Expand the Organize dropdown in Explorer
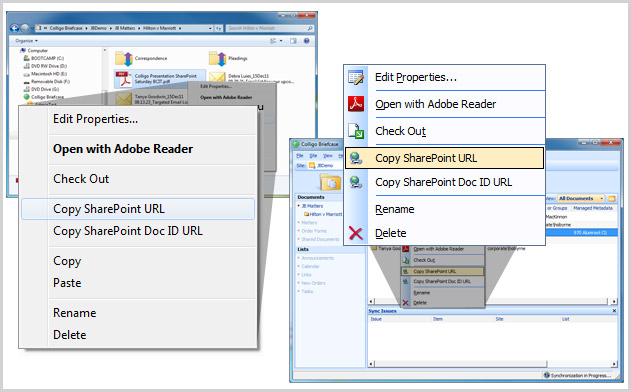The height and width of the screenshot is (392, 631). 27,41
